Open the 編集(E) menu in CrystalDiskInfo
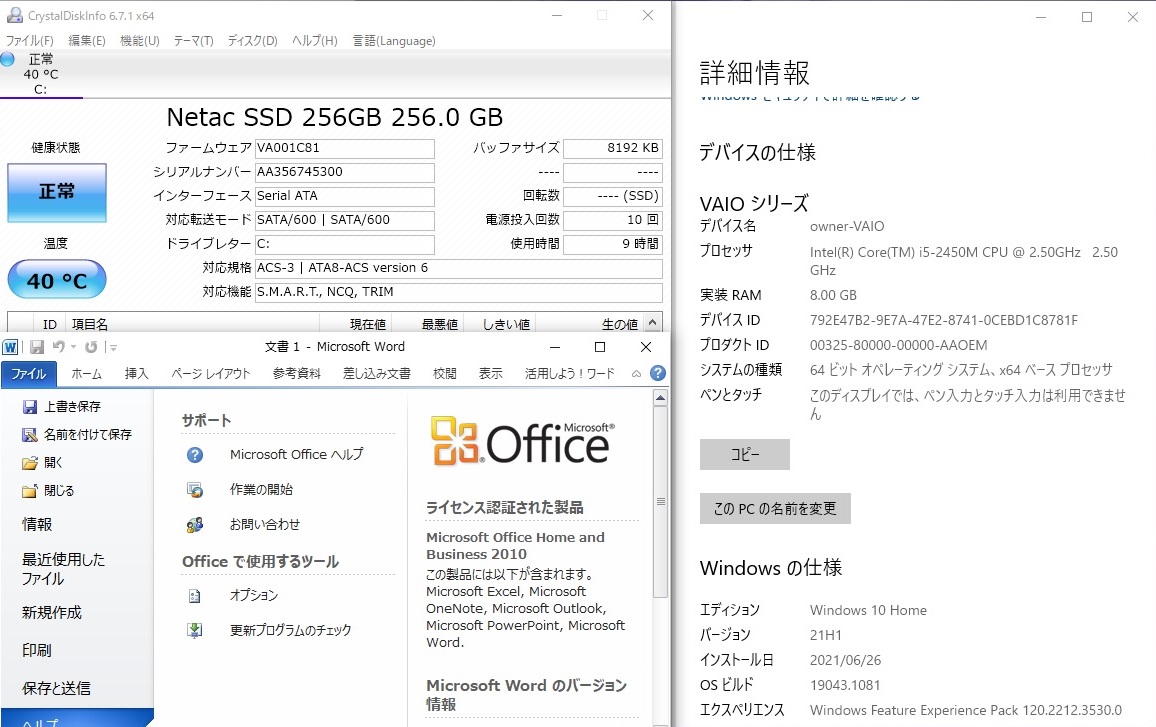 point(86,41)
